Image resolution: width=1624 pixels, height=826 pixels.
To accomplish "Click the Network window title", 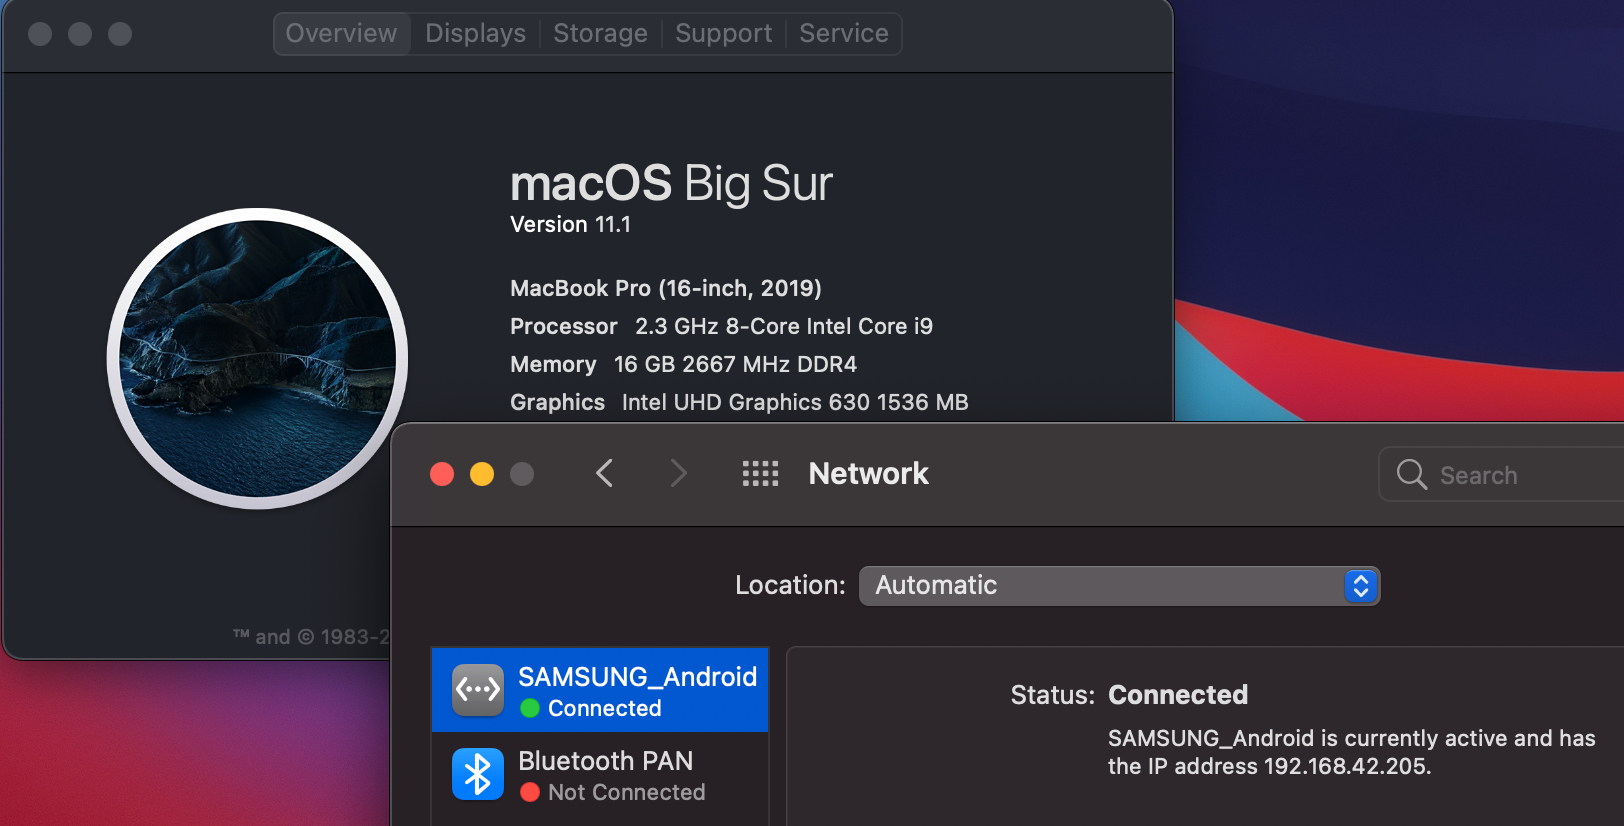I will 869,474.
